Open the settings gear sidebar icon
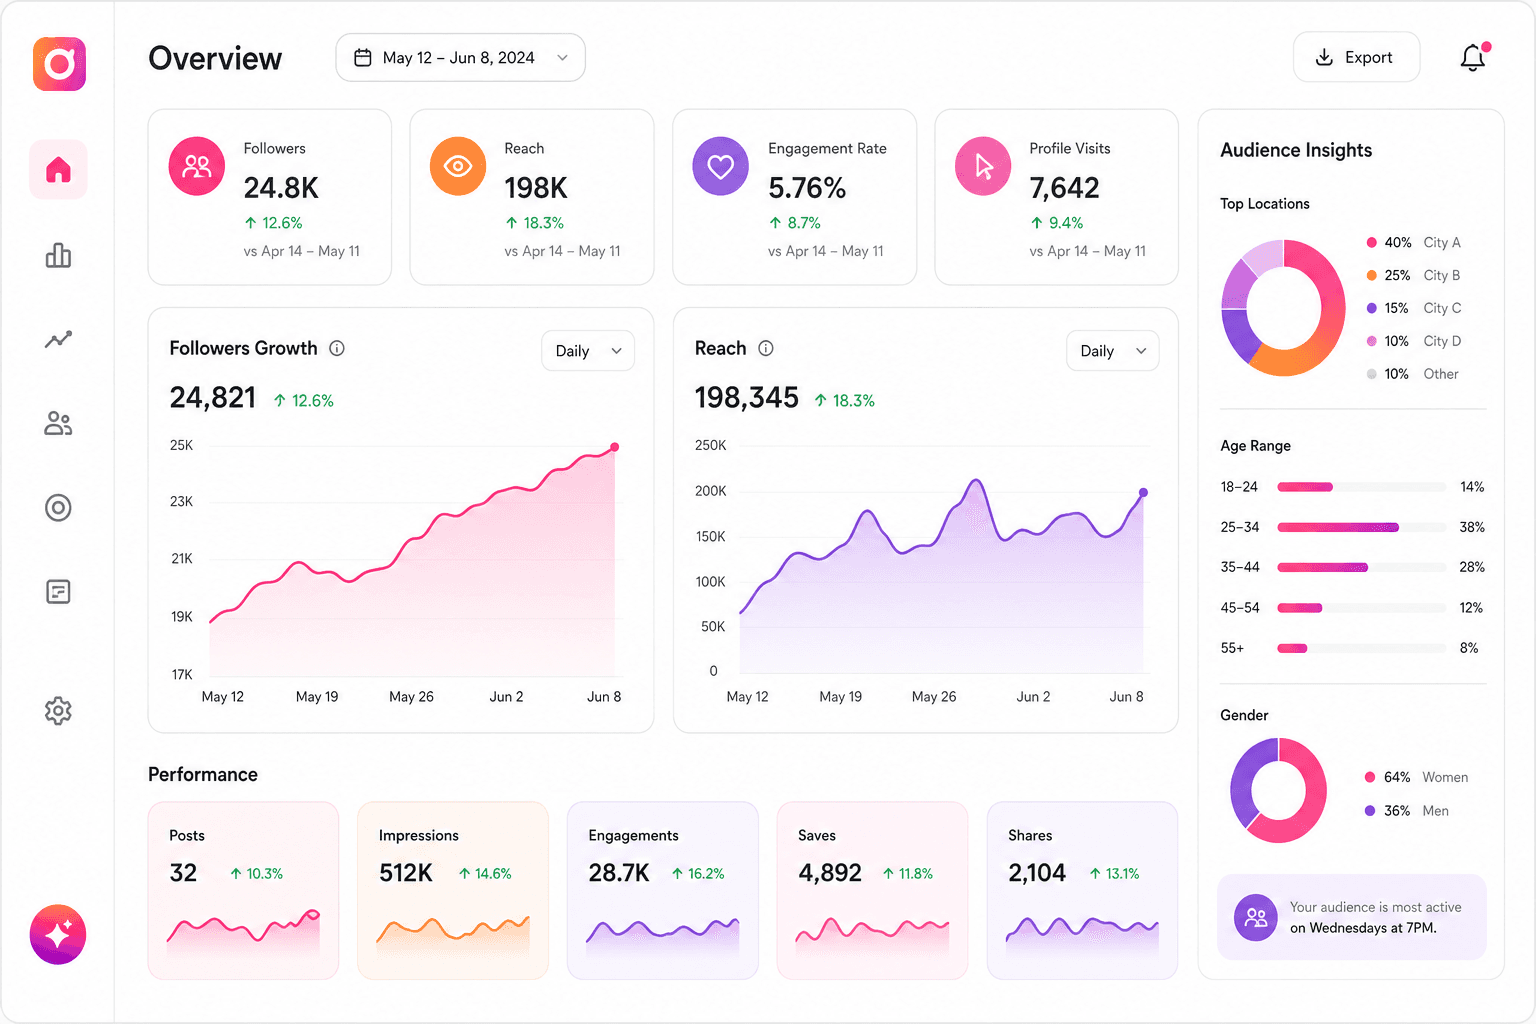Image resolution: width=1536 pixels, height=1024 pixels. point(58,711)
